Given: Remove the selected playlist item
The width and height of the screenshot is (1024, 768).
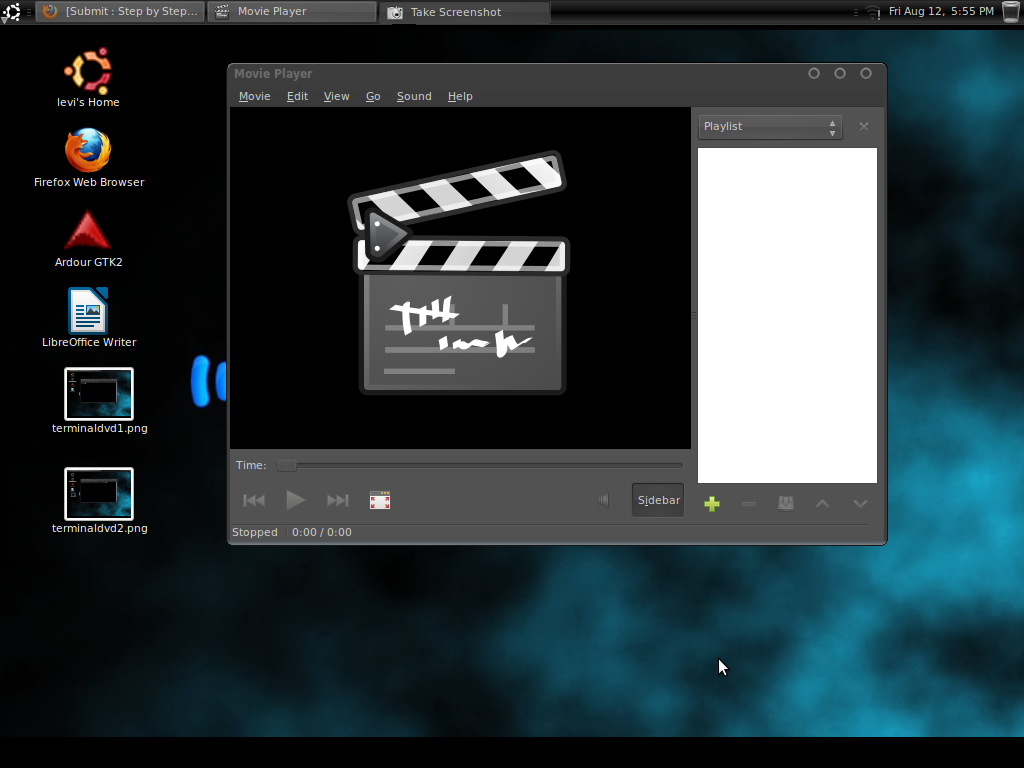Looking at the screenshot, I should click(748, 504).
